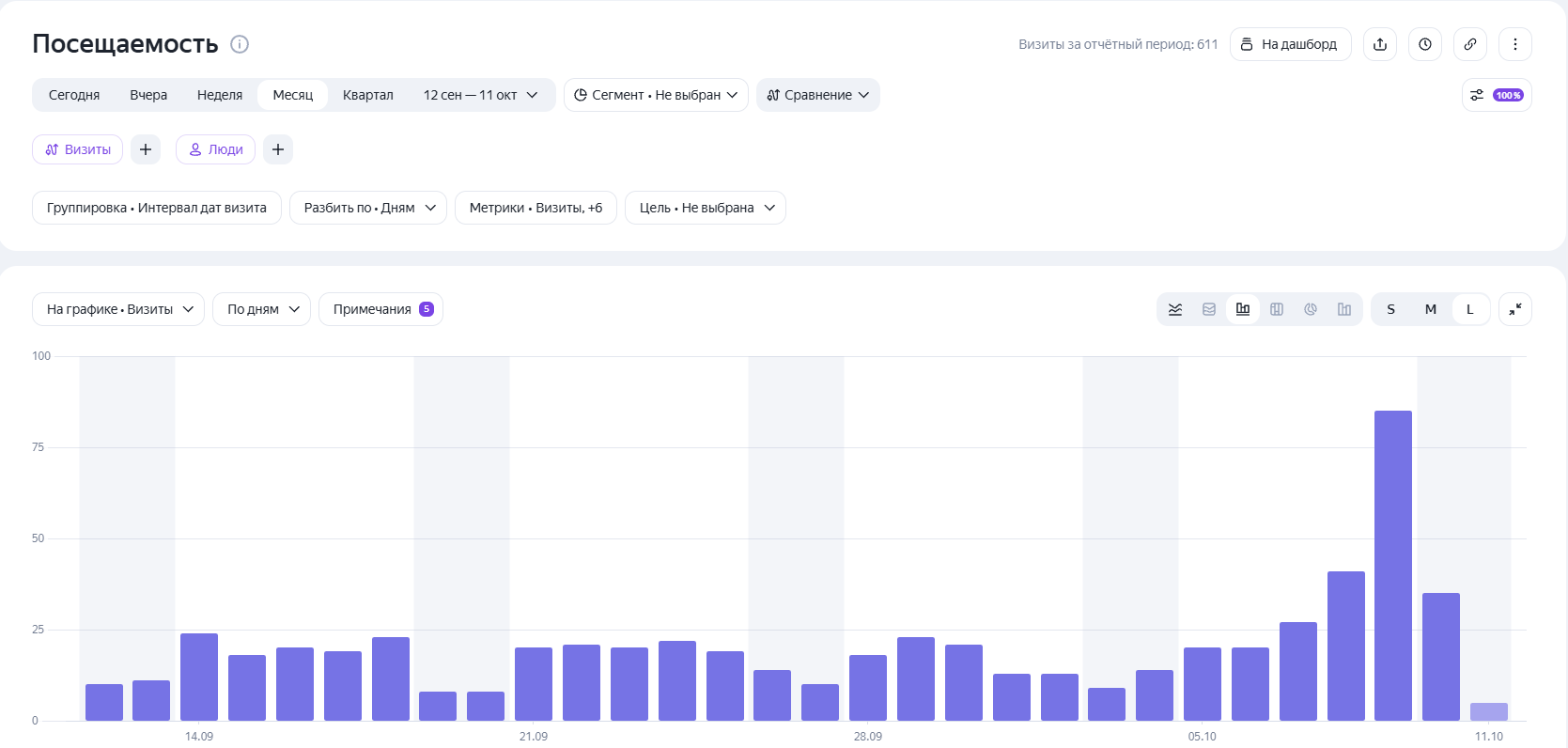Open the clock schedule icon button
This screenshot has height=748, width=1568.
click(1425, 44)
